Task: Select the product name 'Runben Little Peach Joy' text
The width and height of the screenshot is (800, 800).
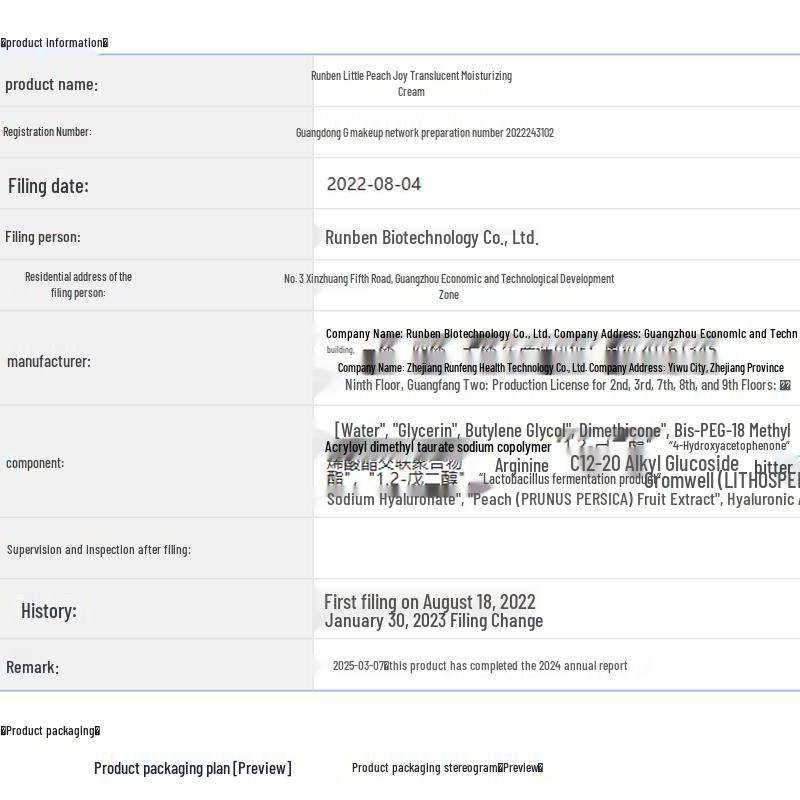Action: click(359, 76)
